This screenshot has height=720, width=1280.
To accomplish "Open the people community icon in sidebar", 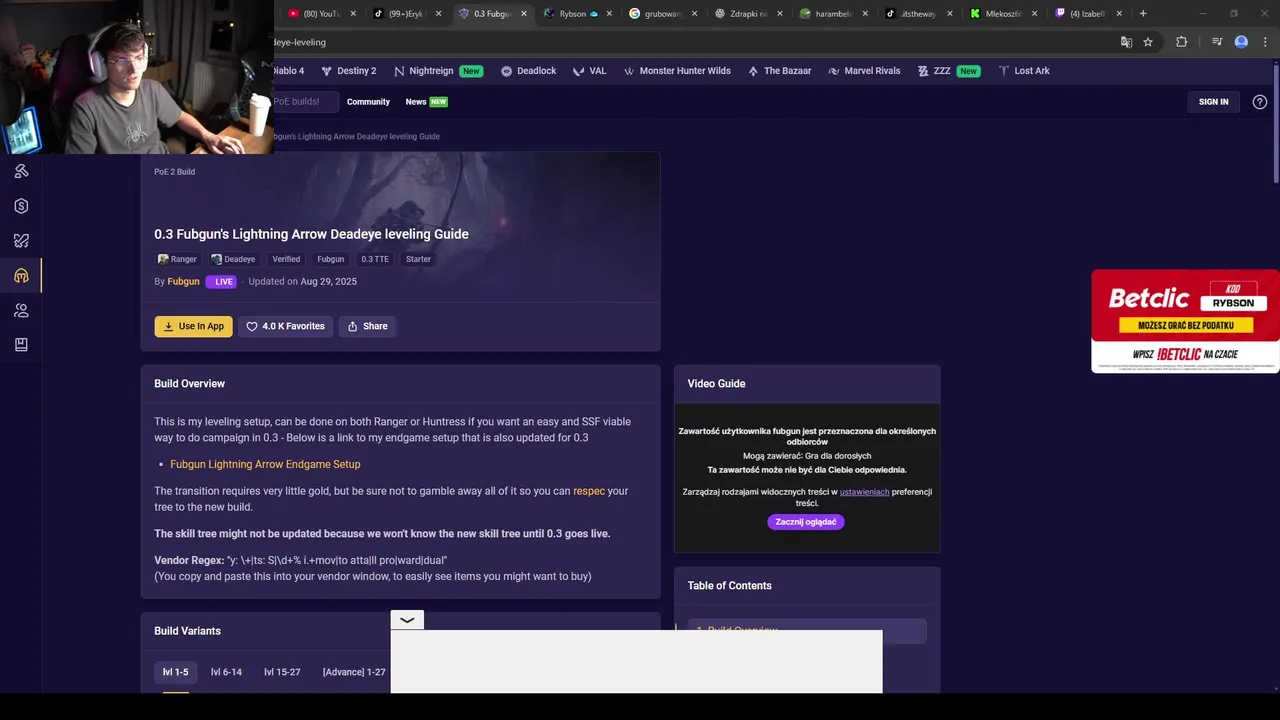I will (x=21, y=310).
